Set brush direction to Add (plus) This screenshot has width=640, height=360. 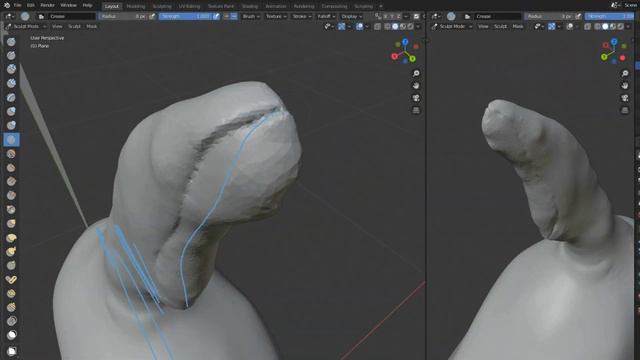pos(226,16)
